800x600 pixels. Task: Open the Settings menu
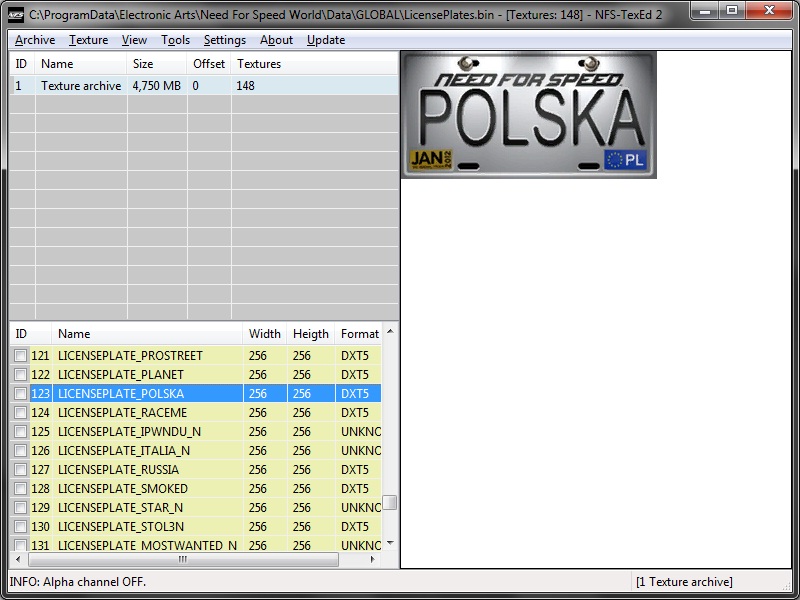click(x=224, y=40)
